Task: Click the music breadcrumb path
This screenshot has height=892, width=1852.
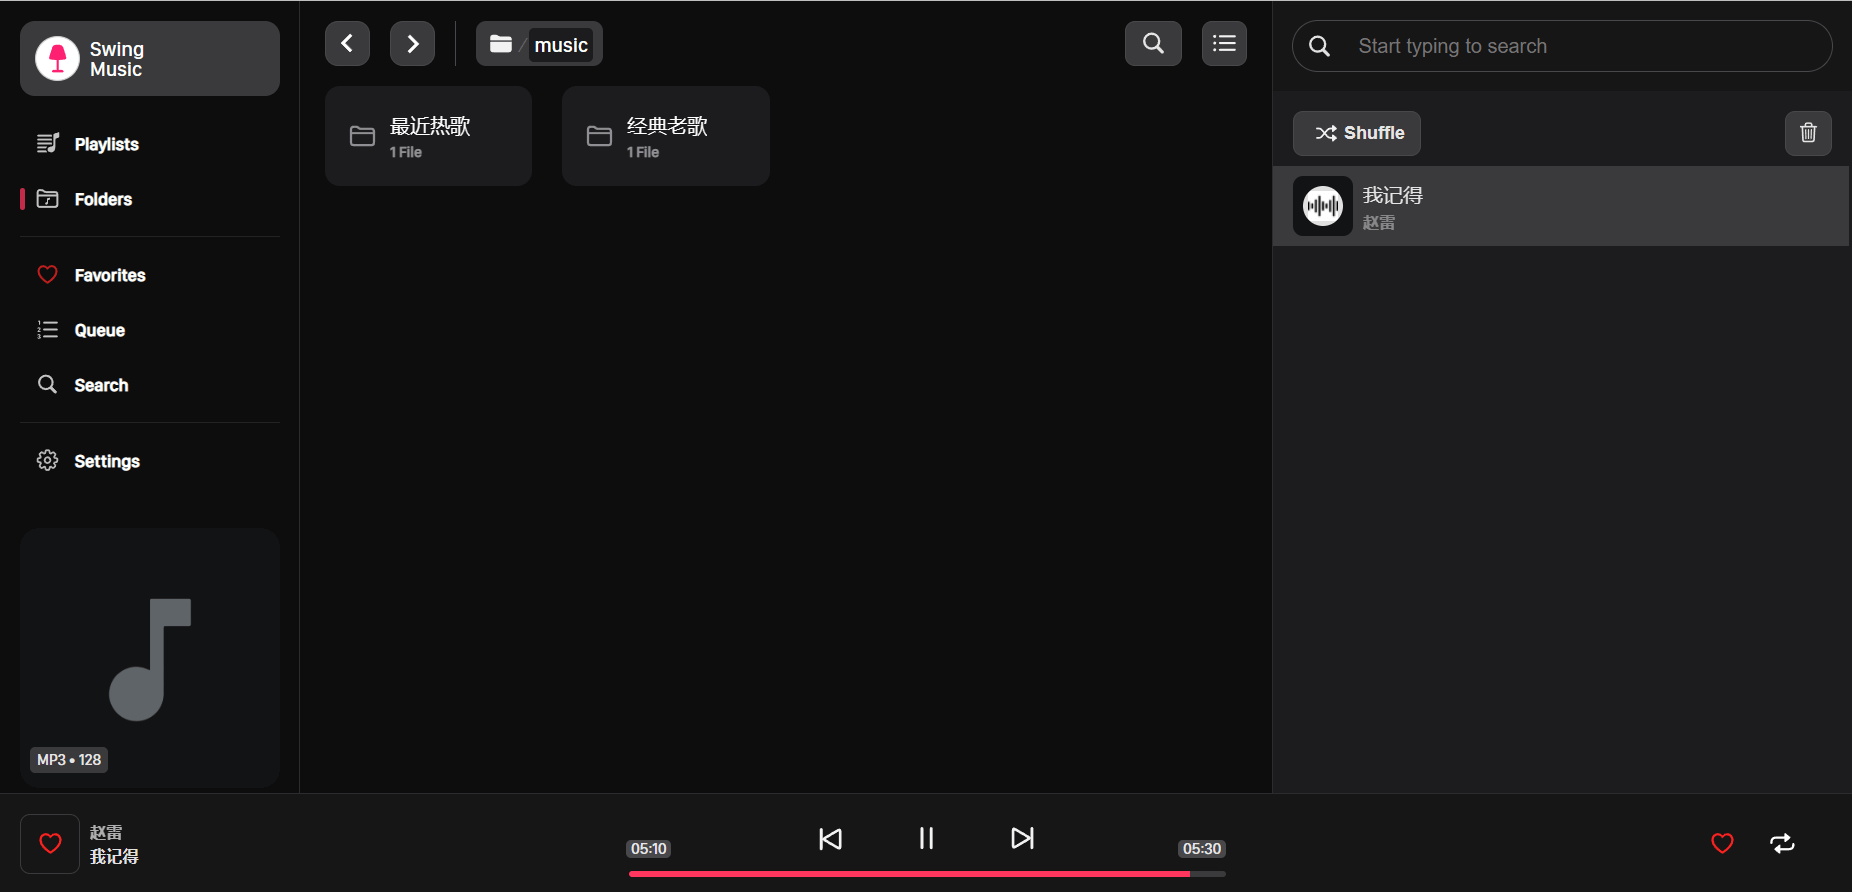Action: (560, 45)
